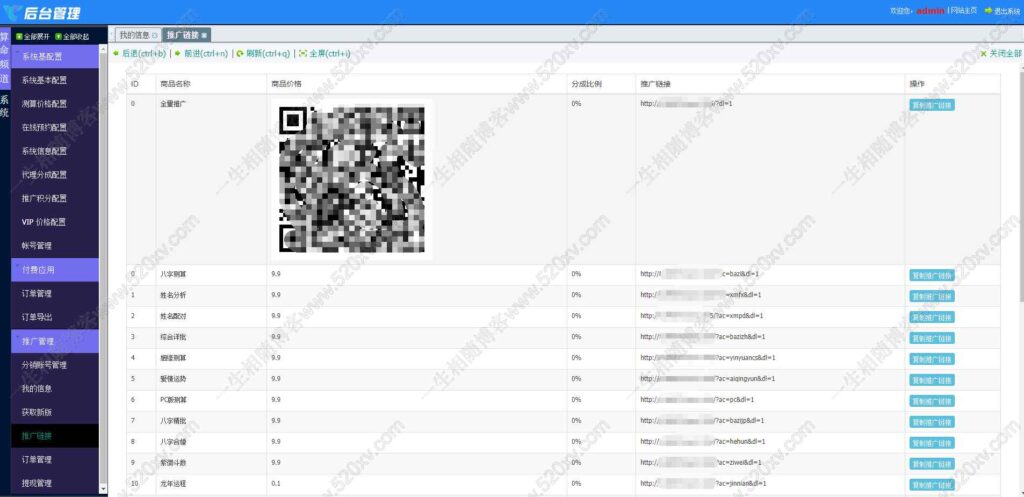Viewport: 1024px width, 497px height.
Task: Click the QR code image for 全量推广
Action: pos(351,178)
